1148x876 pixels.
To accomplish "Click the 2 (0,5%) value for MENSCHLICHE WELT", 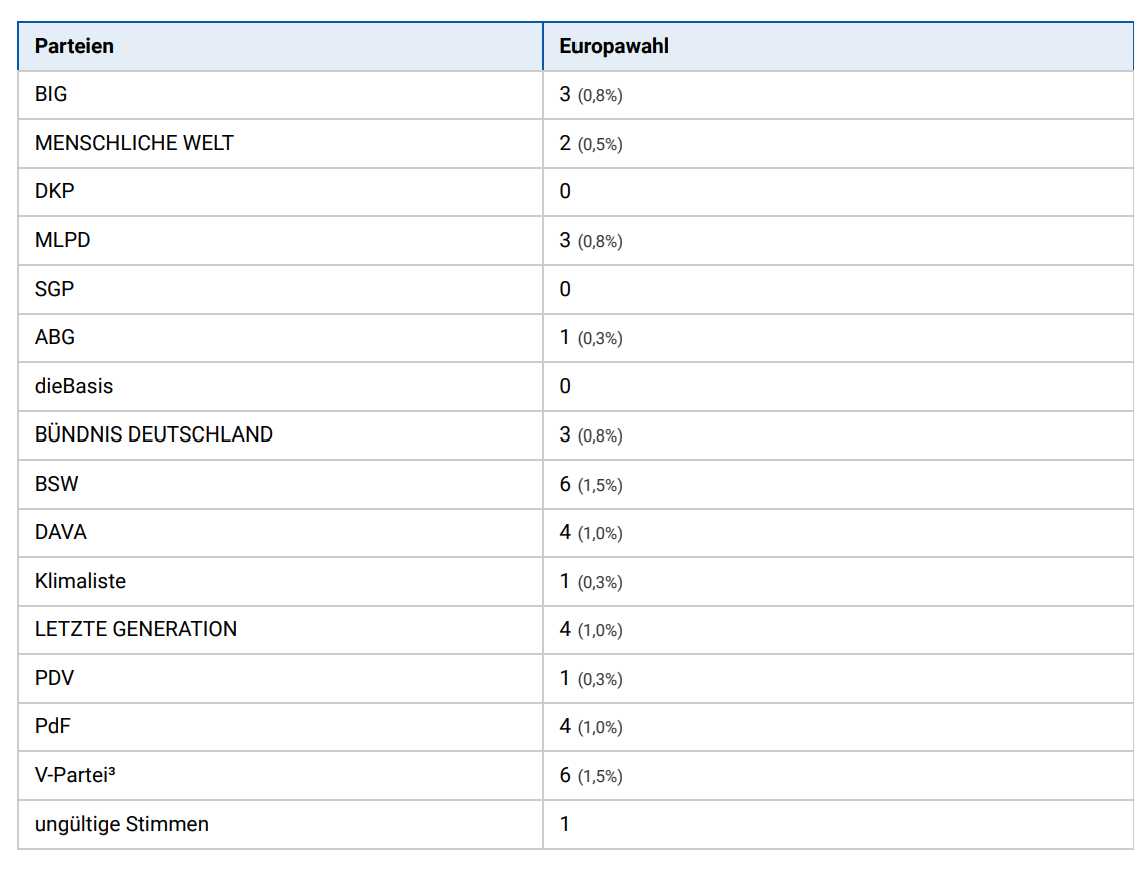I will [591, 143].
